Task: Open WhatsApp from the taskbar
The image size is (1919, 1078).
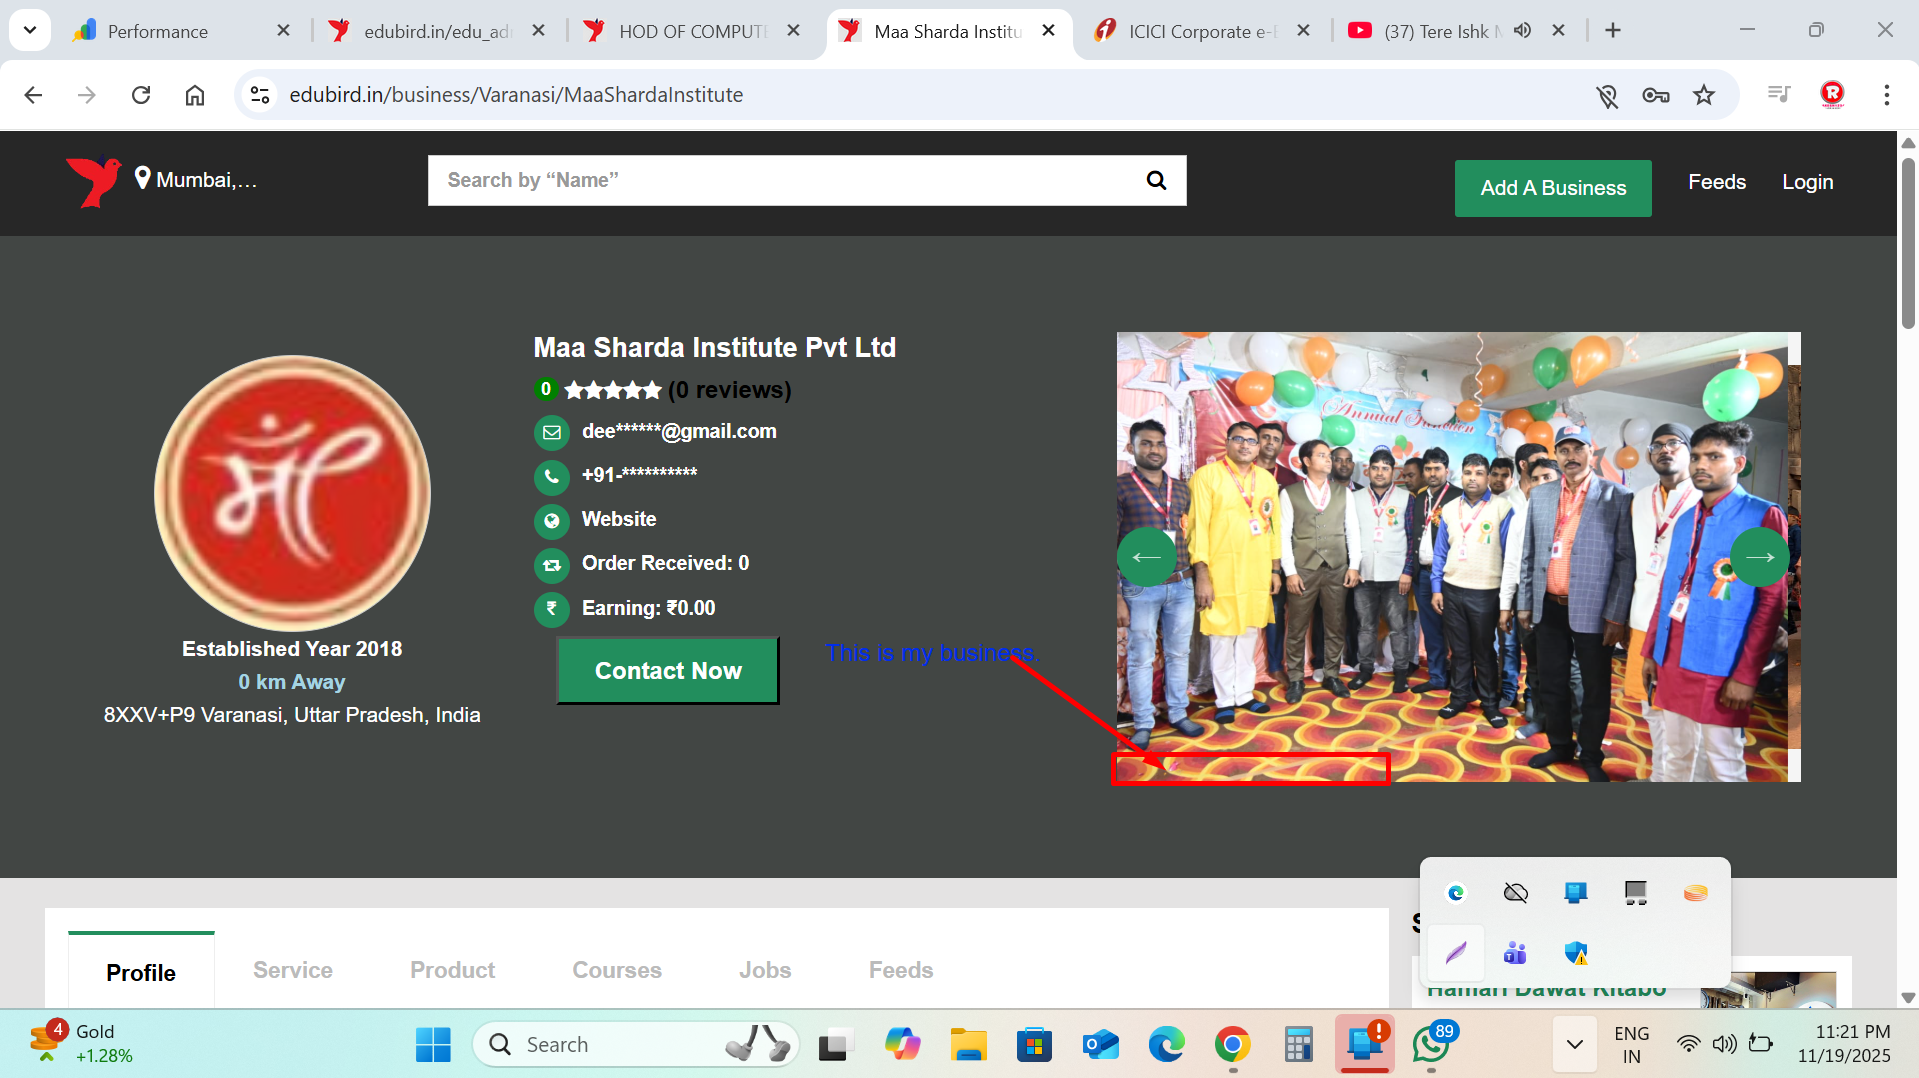Action: tap(1431, 1045)
